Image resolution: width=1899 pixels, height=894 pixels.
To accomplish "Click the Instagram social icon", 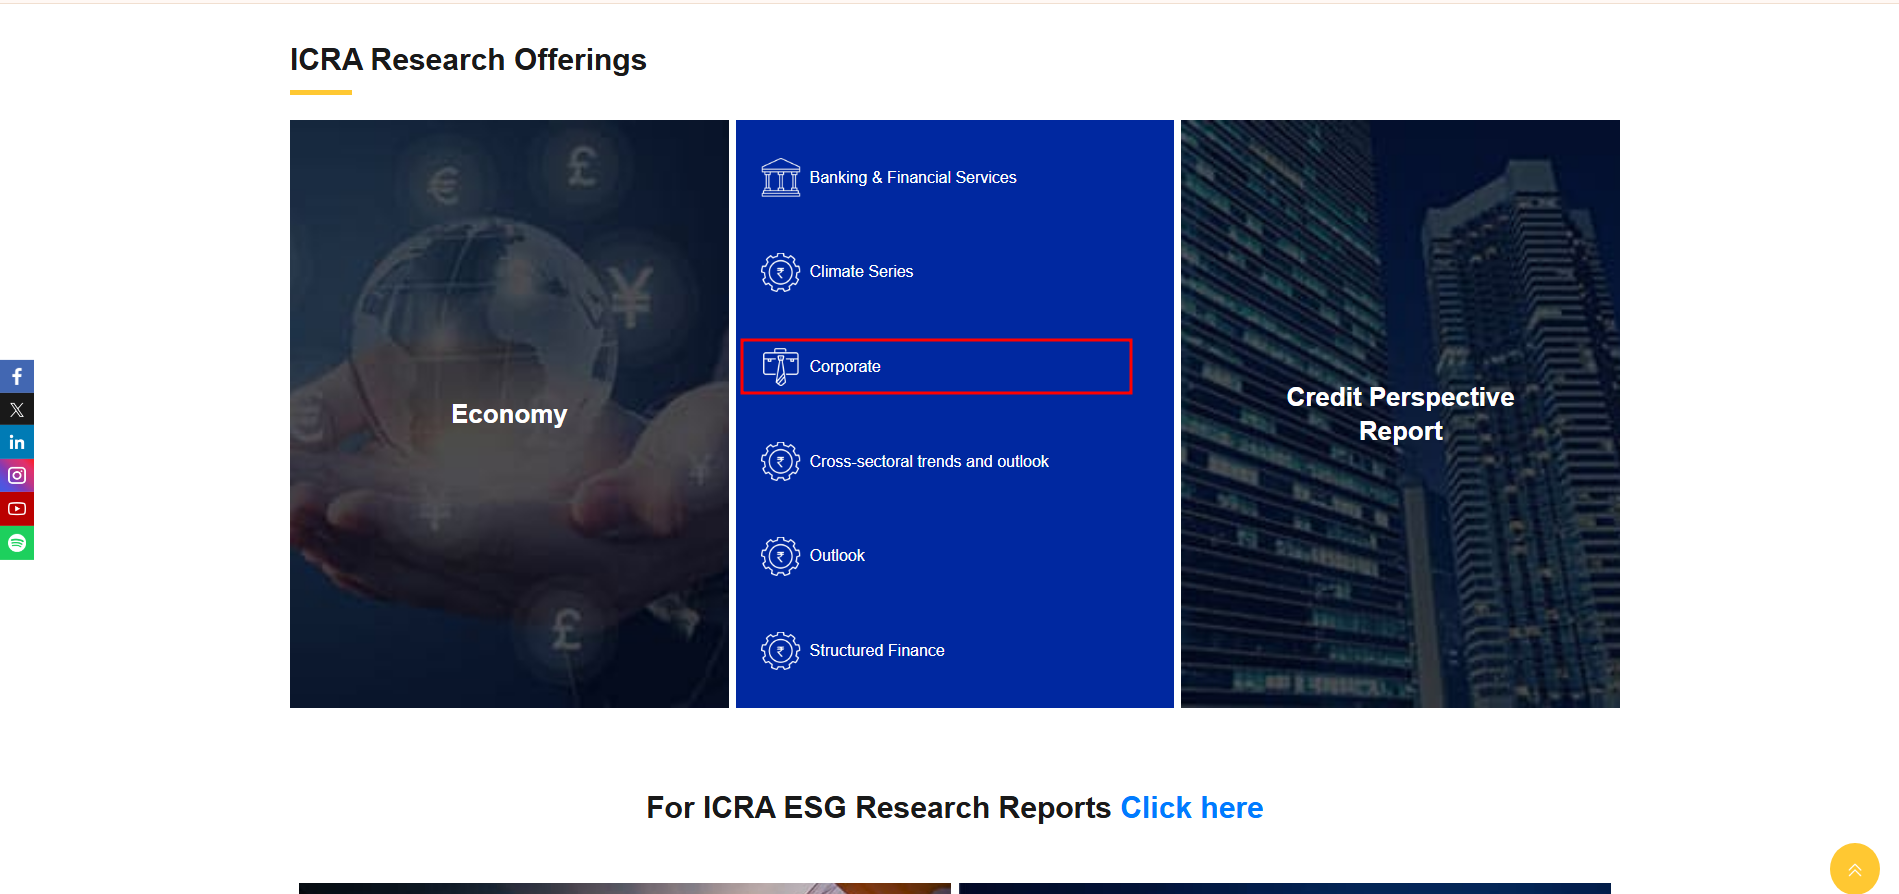I will (x=17, y=475).
